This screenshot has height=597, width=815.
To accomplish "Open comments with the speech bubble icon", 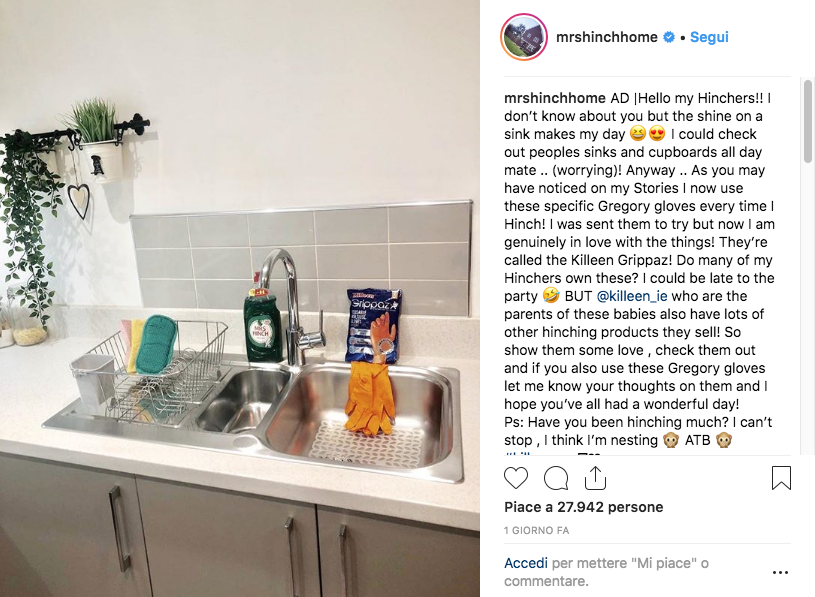I will [x=556, y=478].
